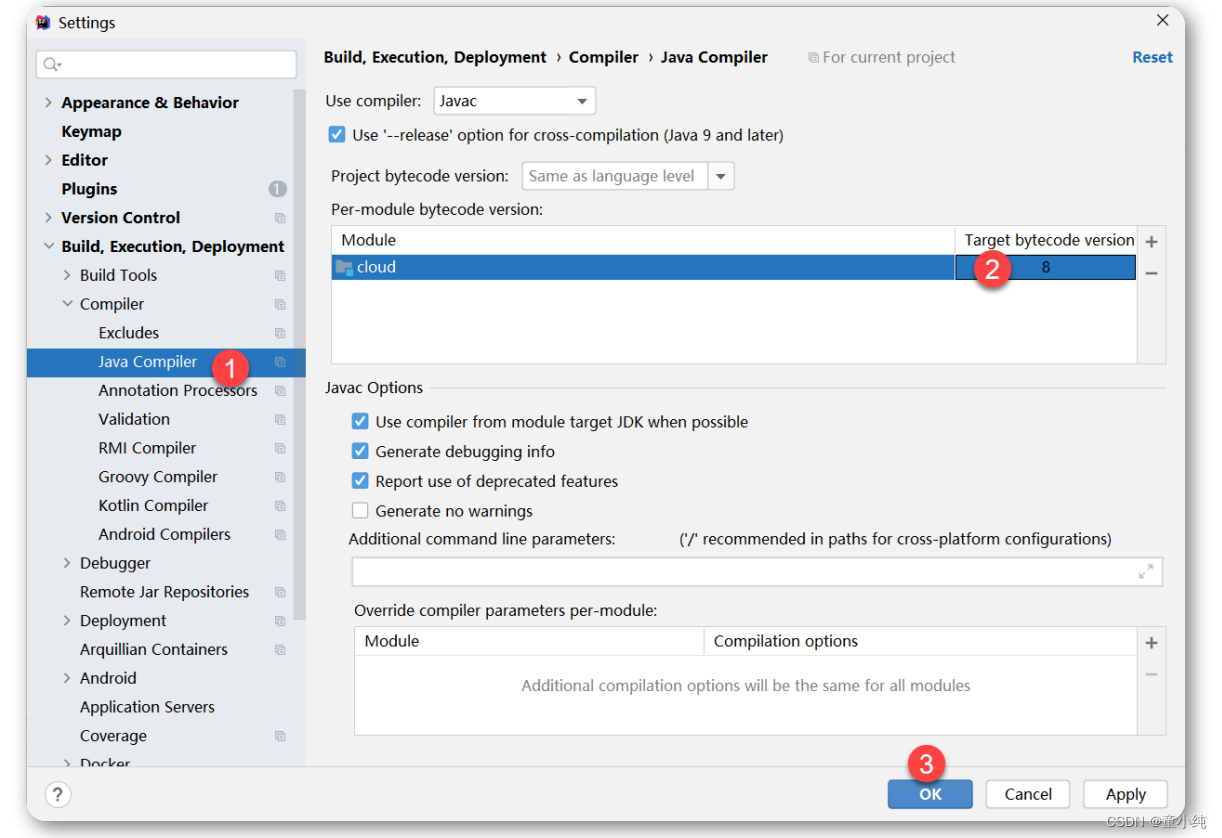Open the help question mark icon
The width and height of the screenshot is (1222, 838).
(x=58, y=794)
